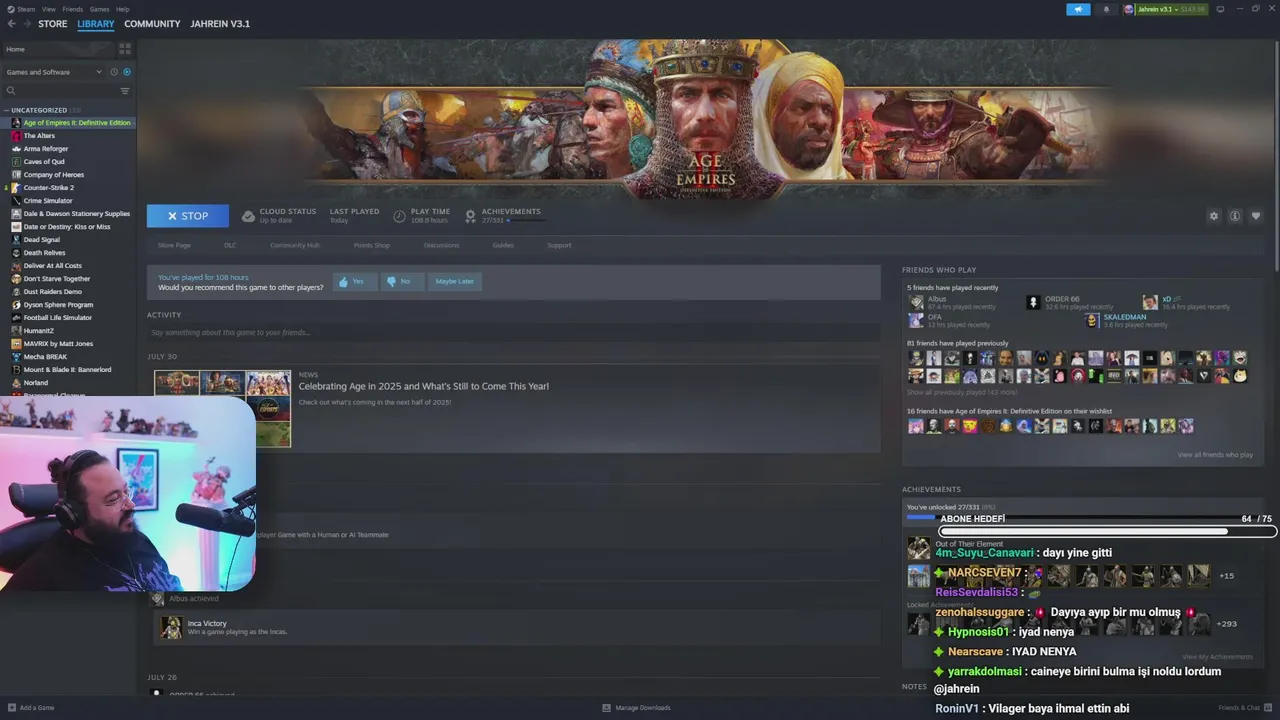1280x720 pixels.
Task: Click SKALEDMAN friend avatar
Action: coord(1092,320)
